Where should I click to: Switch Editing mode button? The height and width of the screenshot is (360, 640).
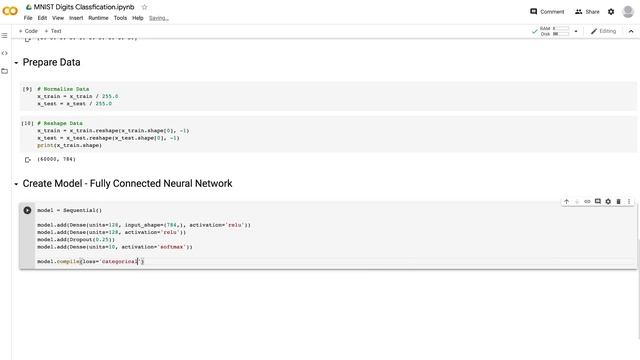(603, 31)
